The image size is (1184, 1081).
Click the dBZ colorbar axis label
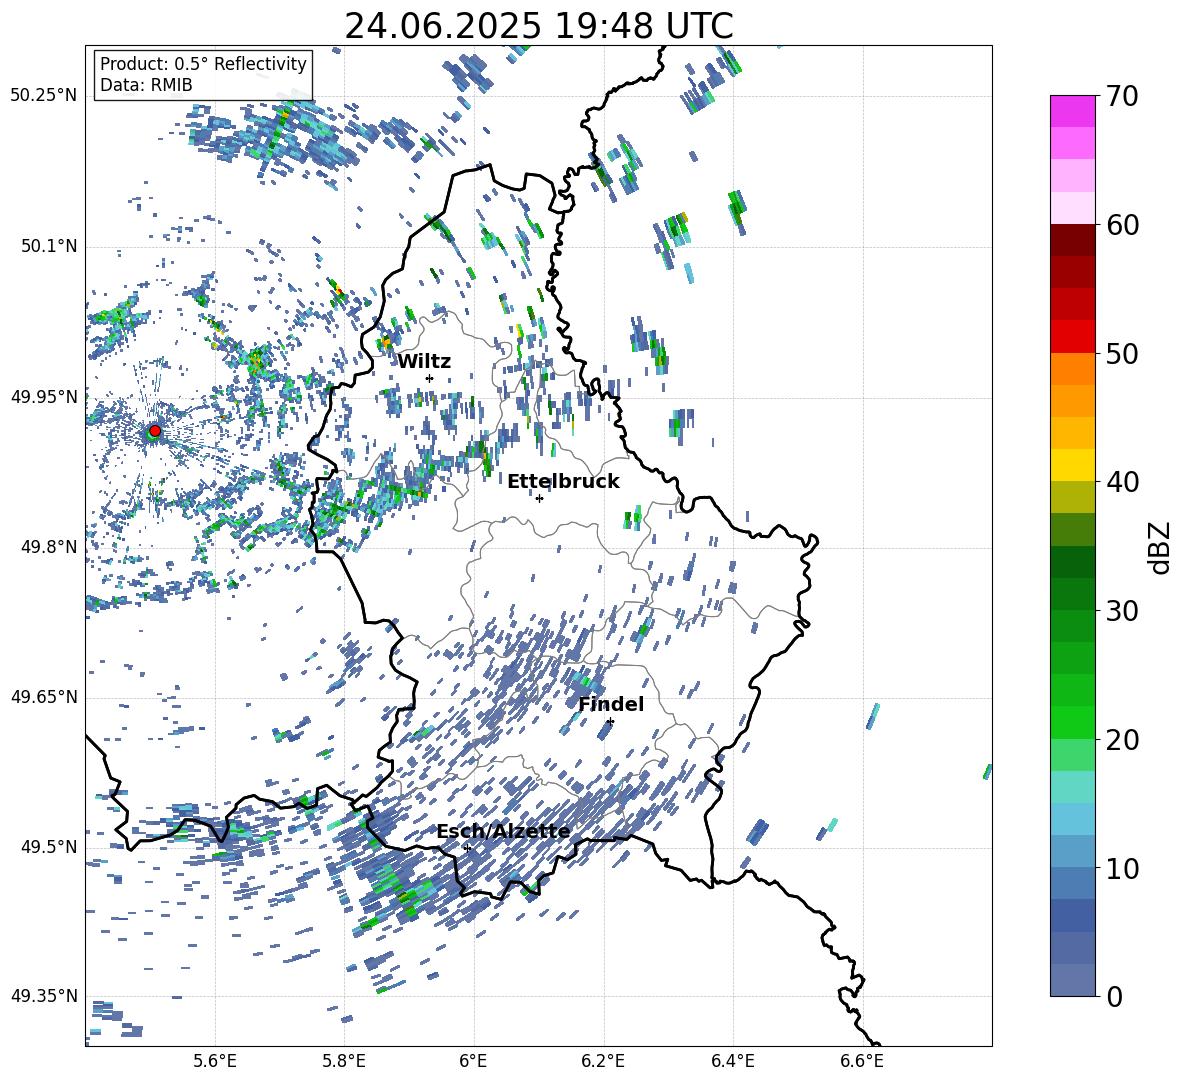pos(1161,547)
